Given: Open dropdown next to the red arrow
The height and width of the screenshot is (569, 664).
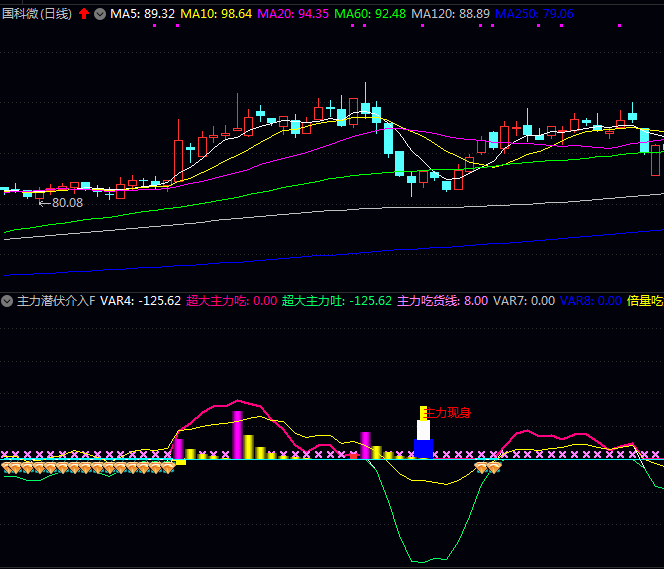Looking at the screenshot, I should [100, 15].
